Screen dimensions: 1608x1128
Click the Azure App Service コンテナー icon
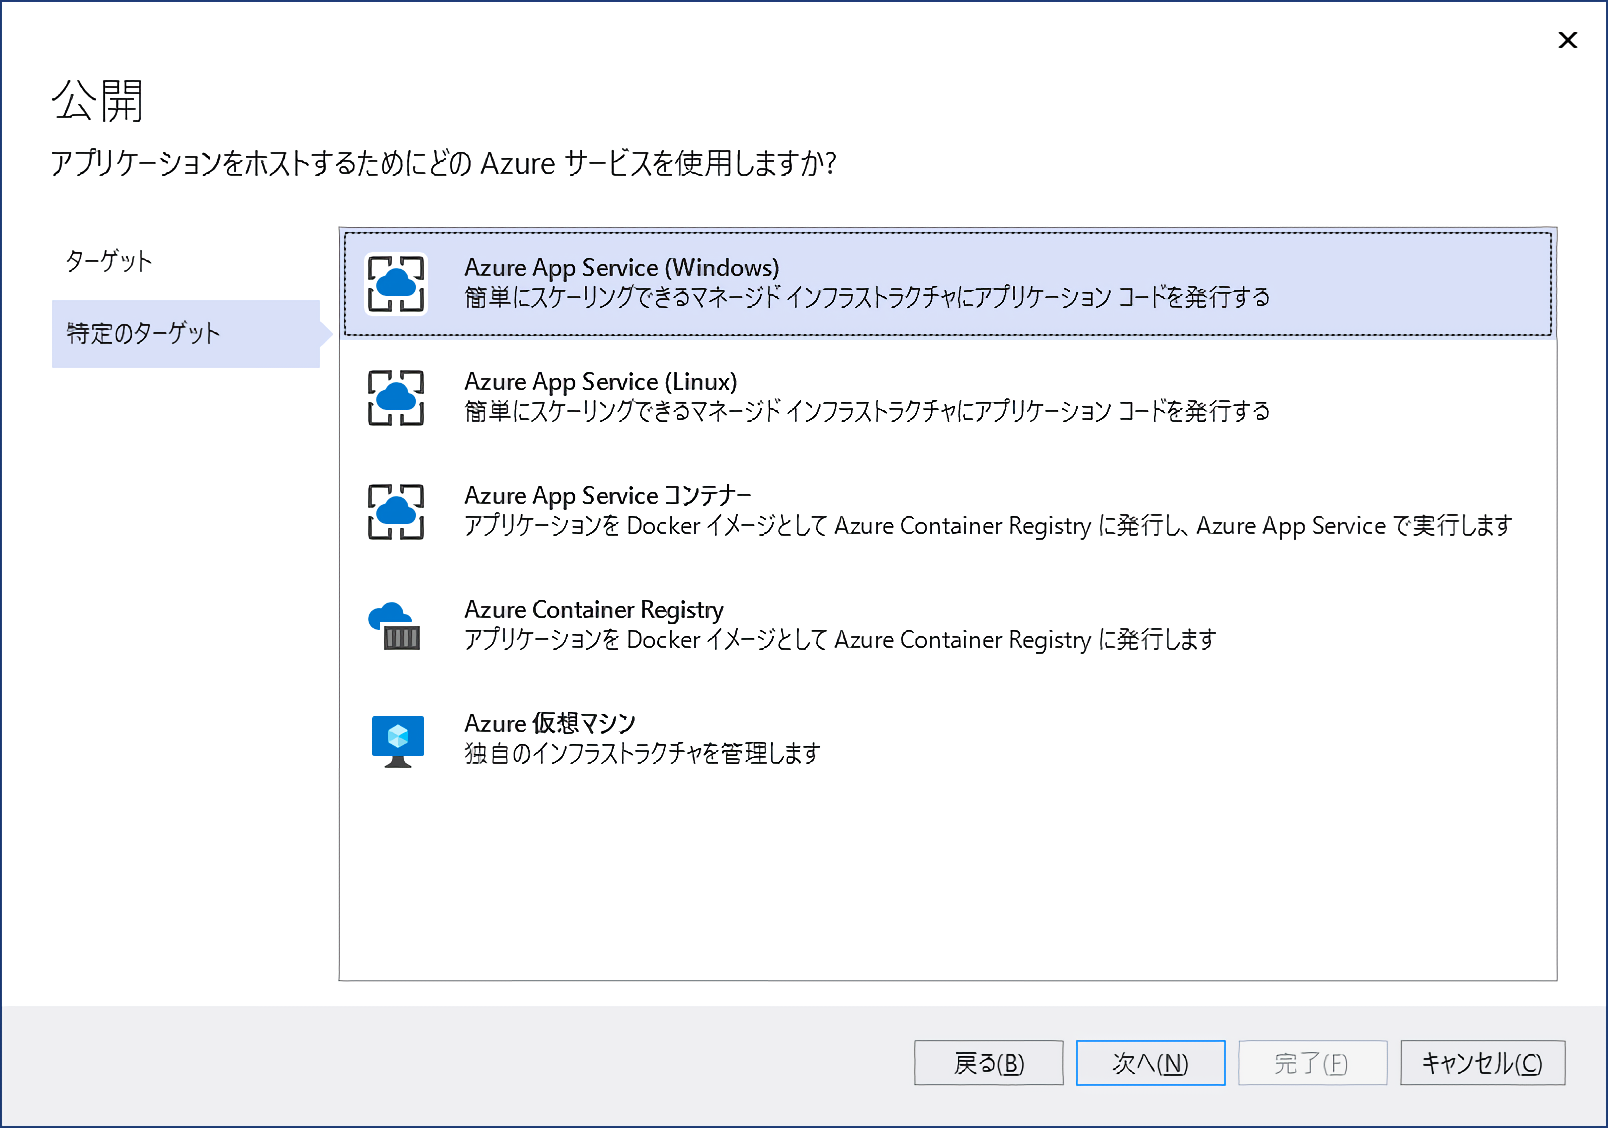(396, 512)
